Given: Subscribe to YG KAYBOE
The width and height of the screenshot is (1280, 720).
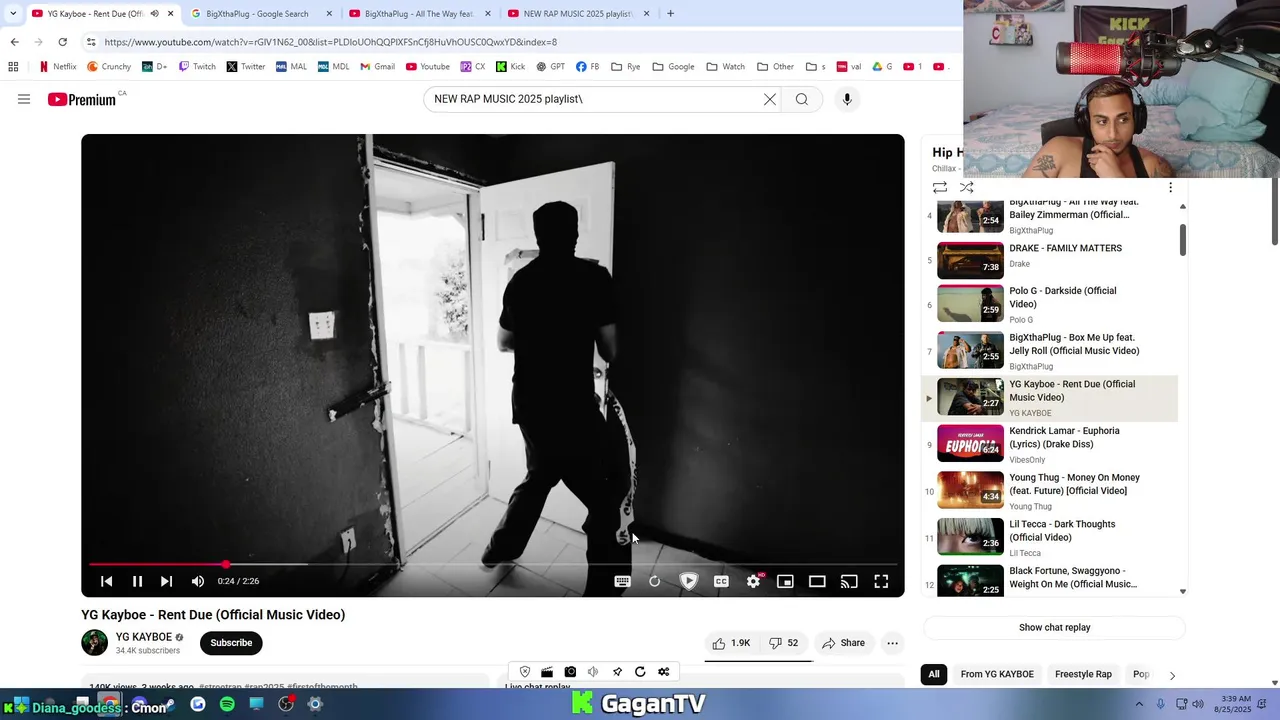Looking at the screenshot, I should pyautogui.click(x=231, y=643).
